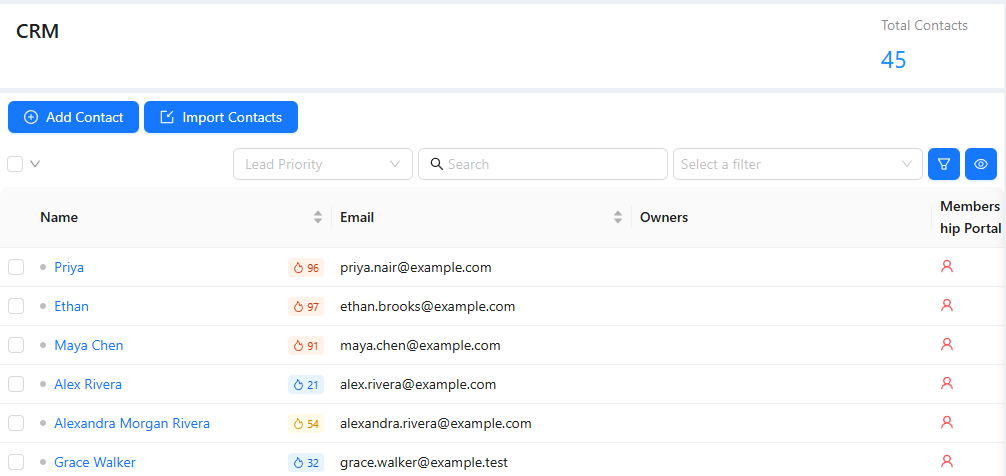Click the Name column header label
This screenshot has height=476, width=1006.
(x=59, y=217)
